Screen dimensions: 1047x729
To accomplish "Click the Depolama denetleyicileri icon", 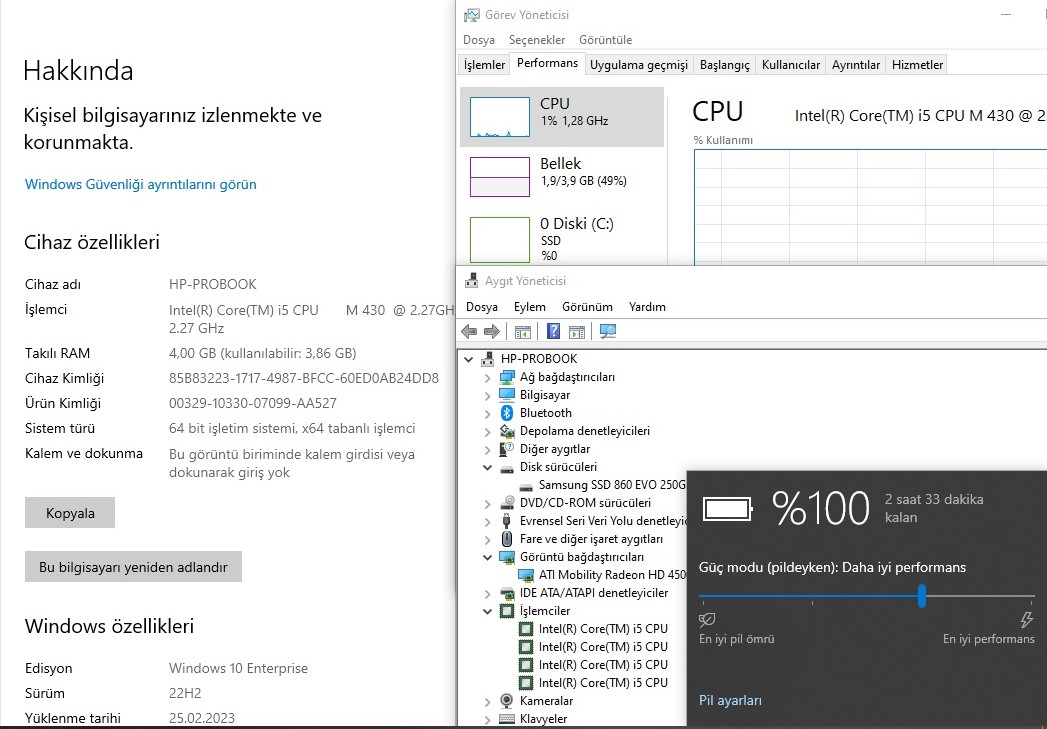I will pyautogui.click(x=507, y=431).
